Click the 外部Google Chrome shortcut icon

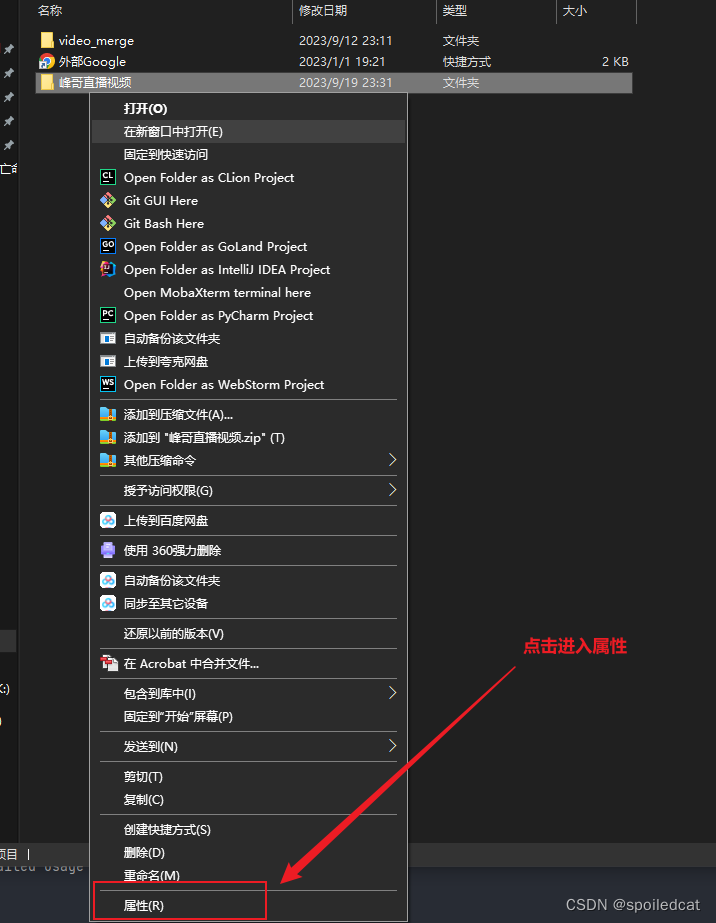click(47, 61)
